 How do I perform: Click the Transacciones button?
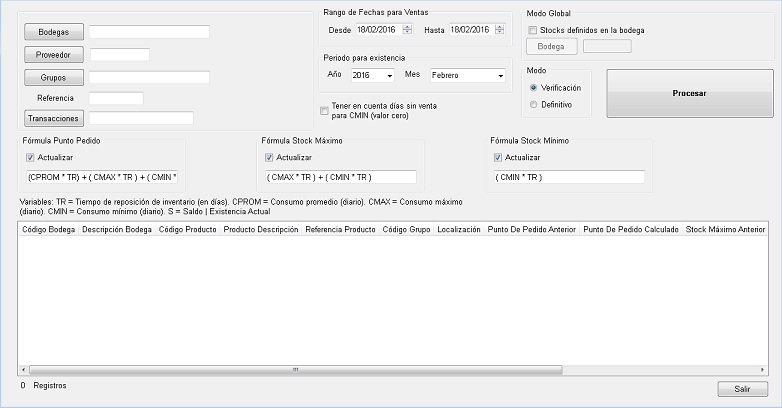pyautogui.click(x=54, y=118)
